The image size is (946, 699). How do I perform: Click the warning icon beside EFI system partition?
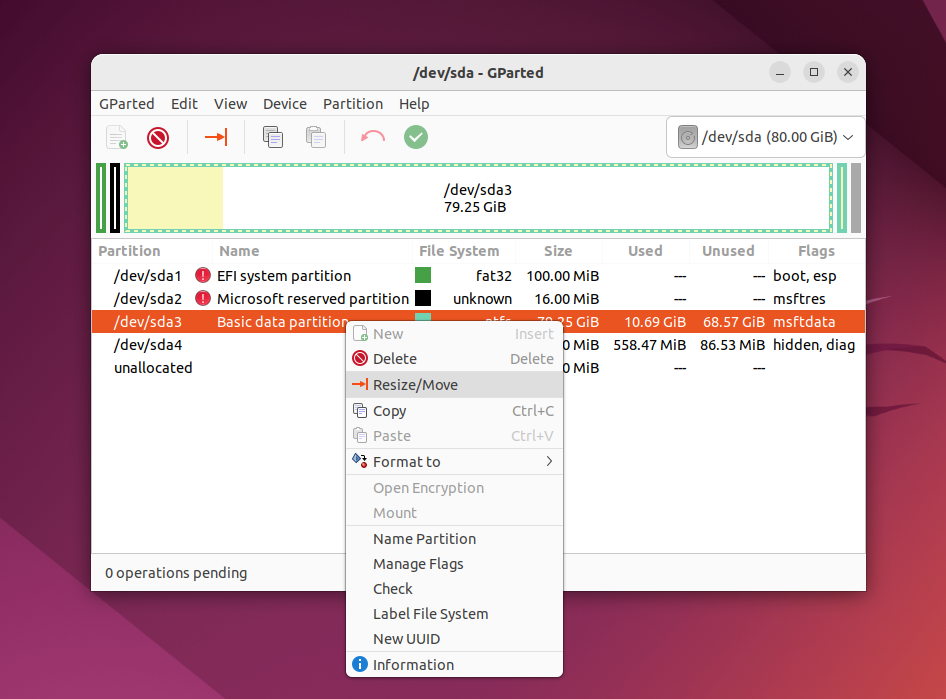[x=203, y=276]
